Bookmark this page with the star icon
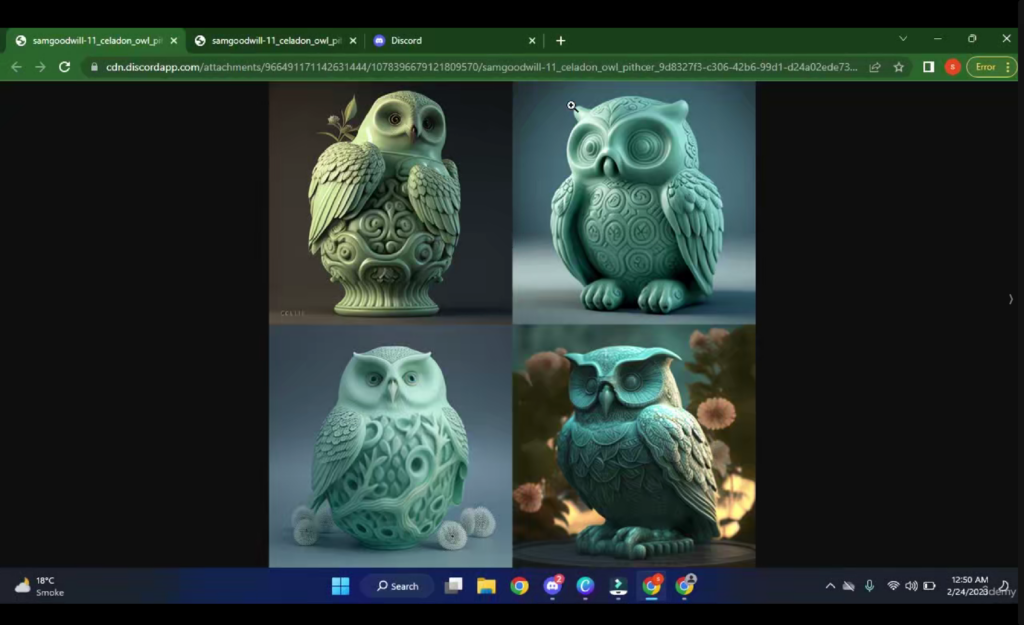Image resolution: width=1024 pixels, height=625 pixels. click(899, 67)
